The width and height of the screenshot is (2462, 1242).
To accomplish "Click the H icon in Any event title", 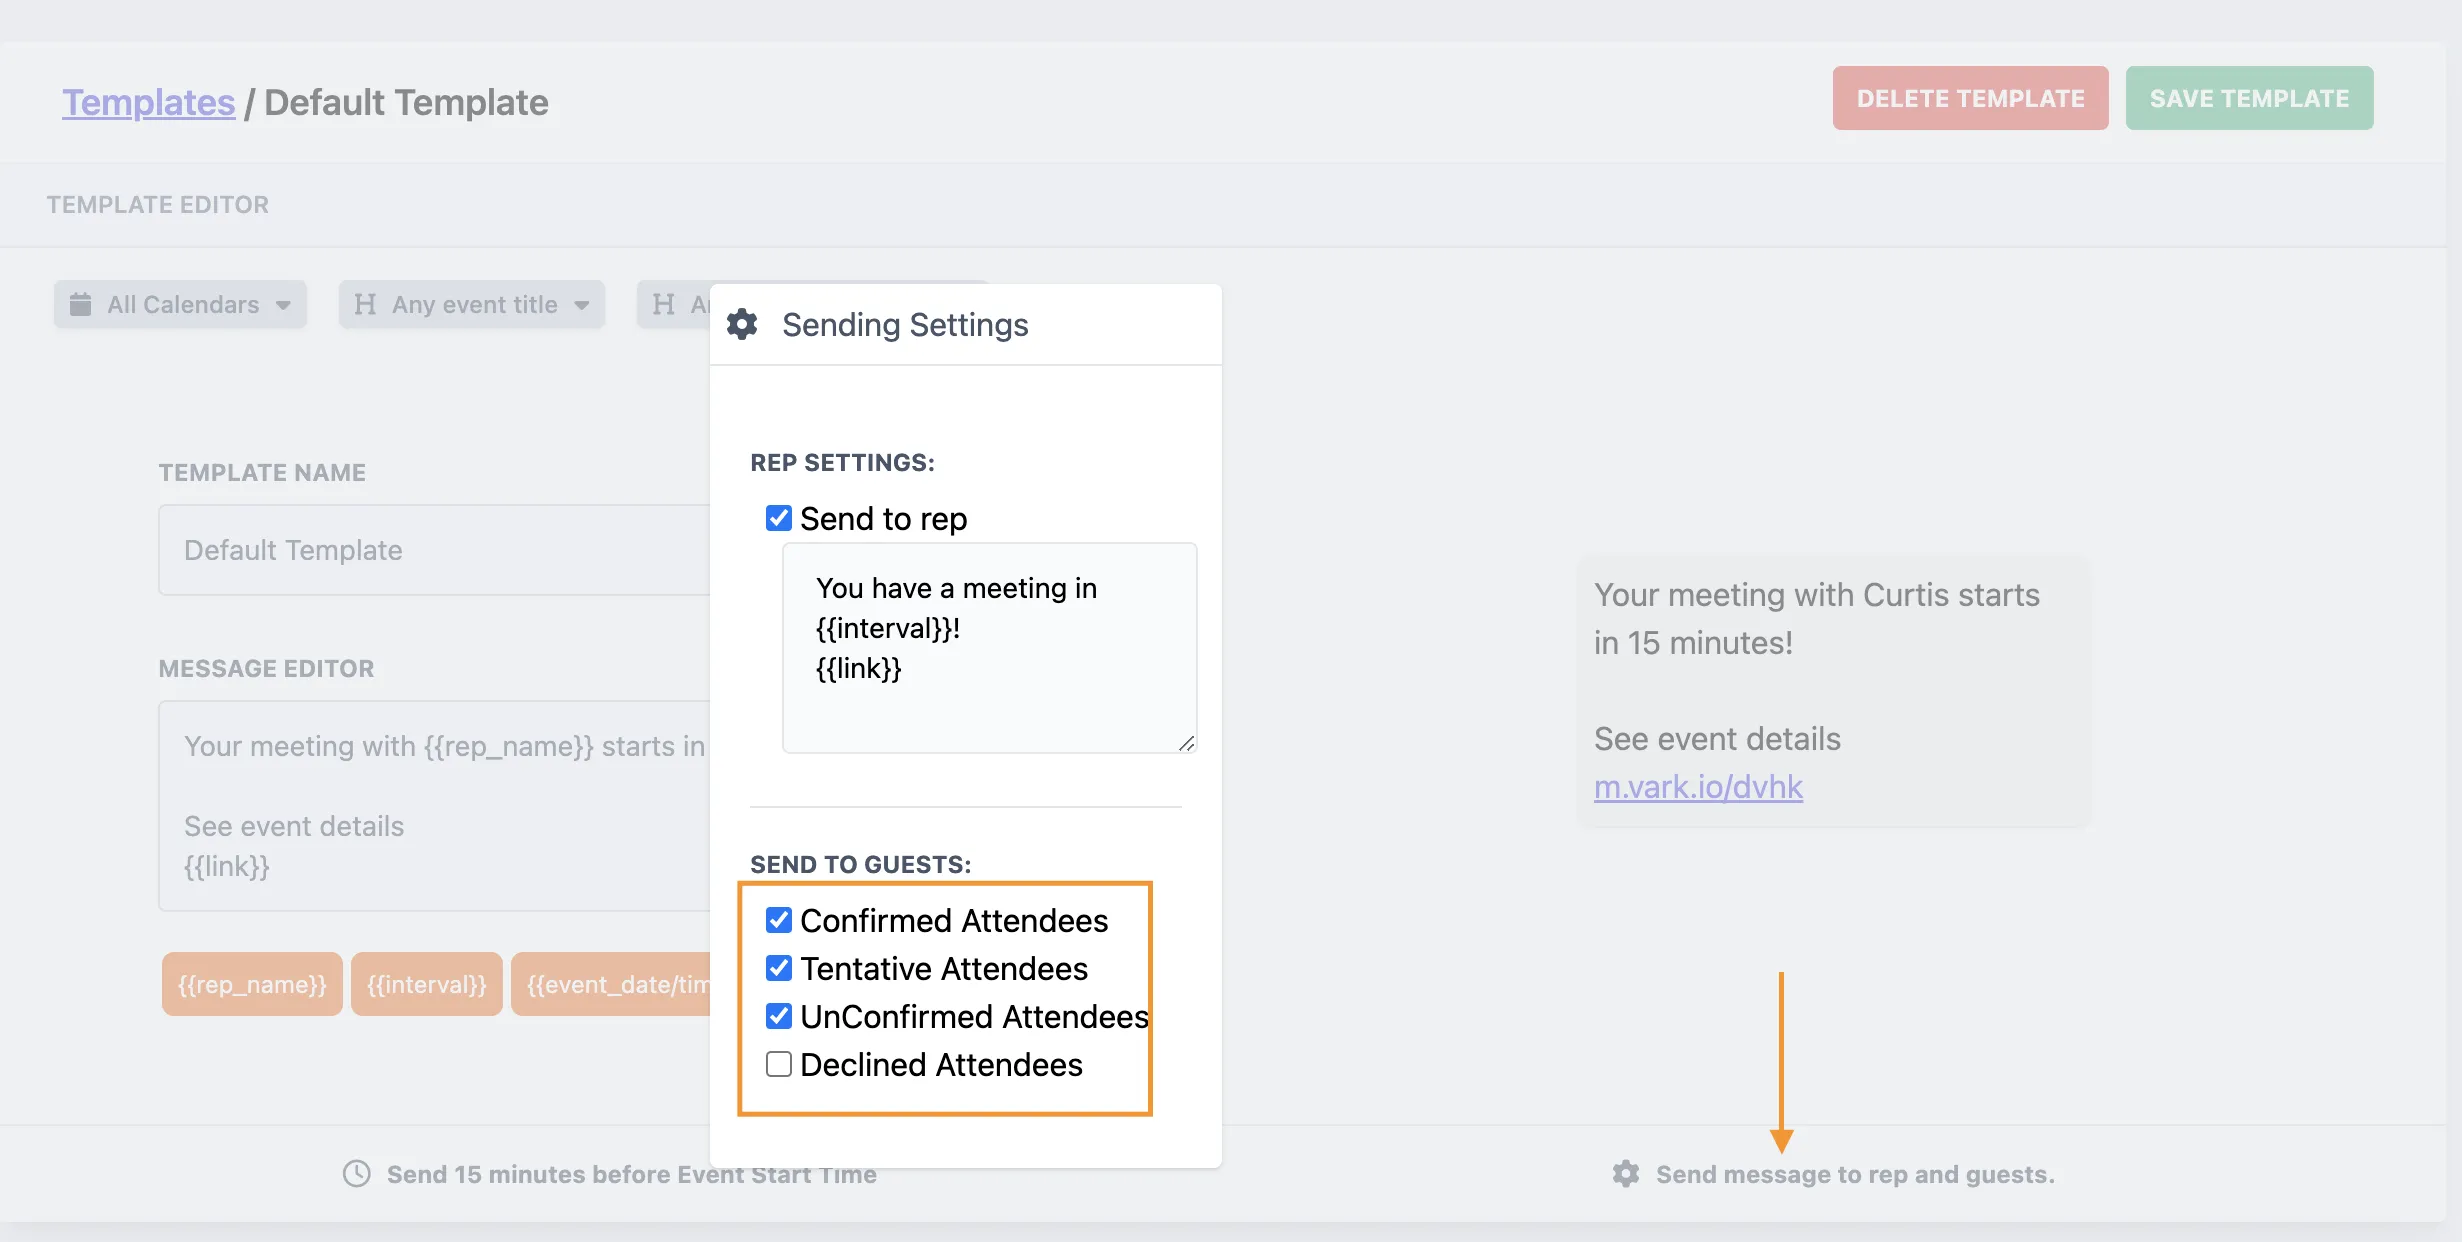I will tap(365, 304).
